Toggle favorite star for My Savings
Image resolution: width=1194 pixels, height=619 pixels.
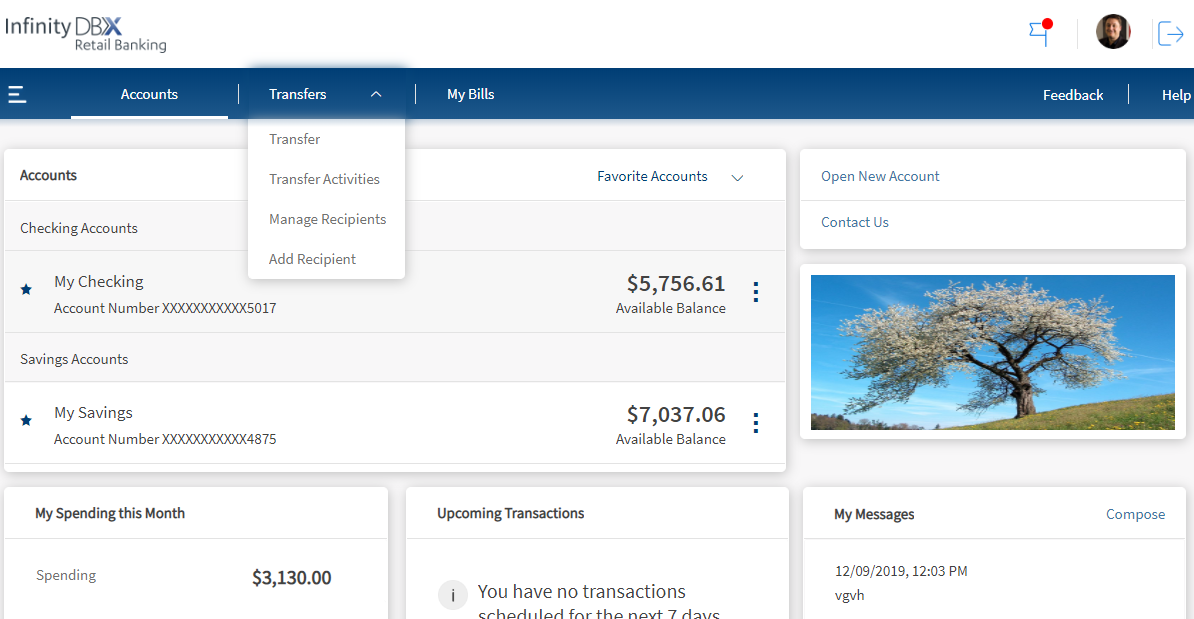point(26,421)
